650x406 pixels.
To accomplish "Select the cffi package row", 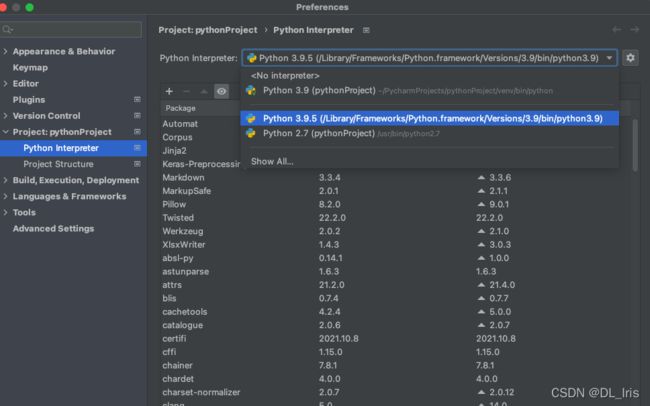I will coord(396,352).
